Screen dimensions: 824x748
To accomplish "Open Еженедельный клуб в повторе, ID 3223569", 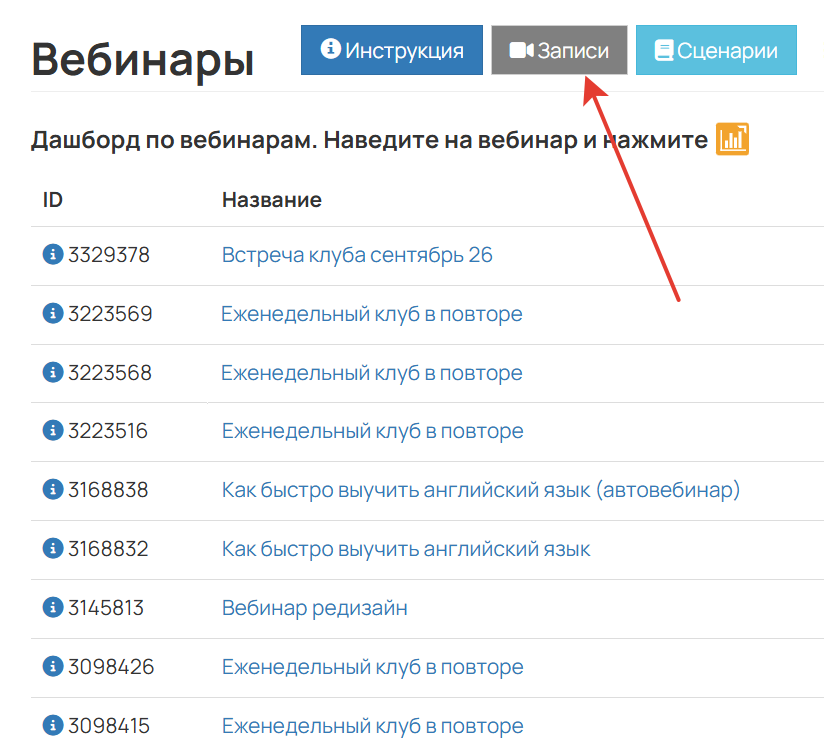I will pyautogui.click(x=372, y=314).
